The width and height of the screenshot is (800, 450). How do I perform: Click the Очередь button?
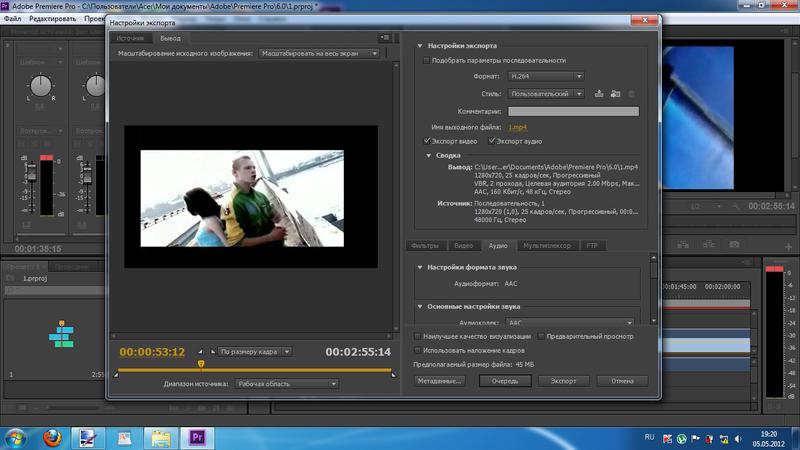[504, 381]
